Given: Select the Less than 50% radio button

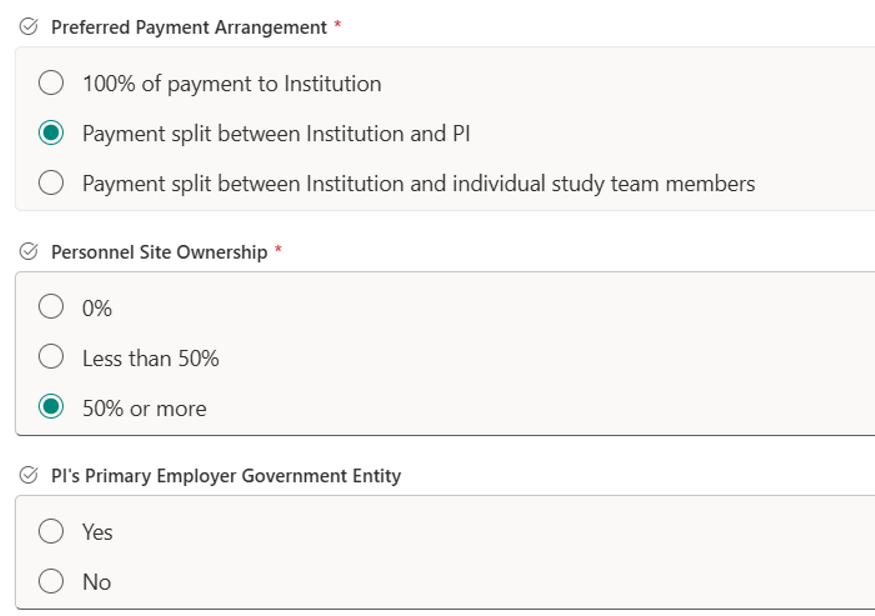Looking at the screenshot, I should coord(51,356).
